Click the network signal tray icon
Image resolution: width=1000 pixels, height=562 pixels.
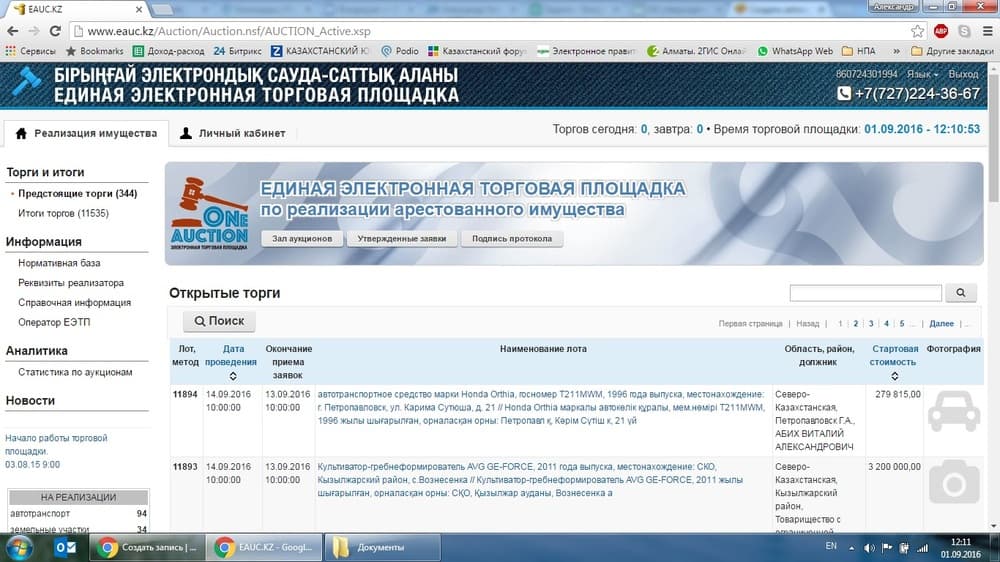[922, 548]
